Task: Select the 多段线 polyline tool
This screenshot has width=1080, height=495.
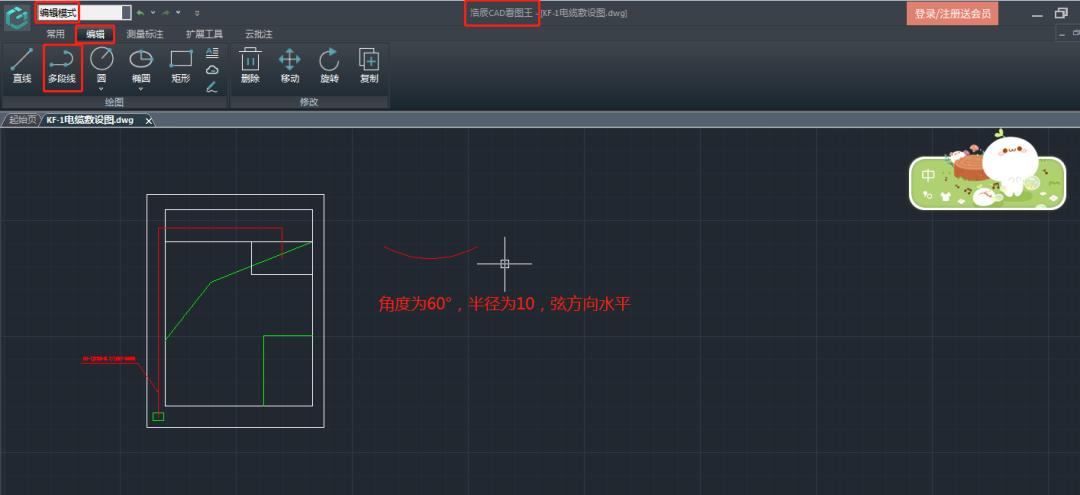Action: click(62, 67)
